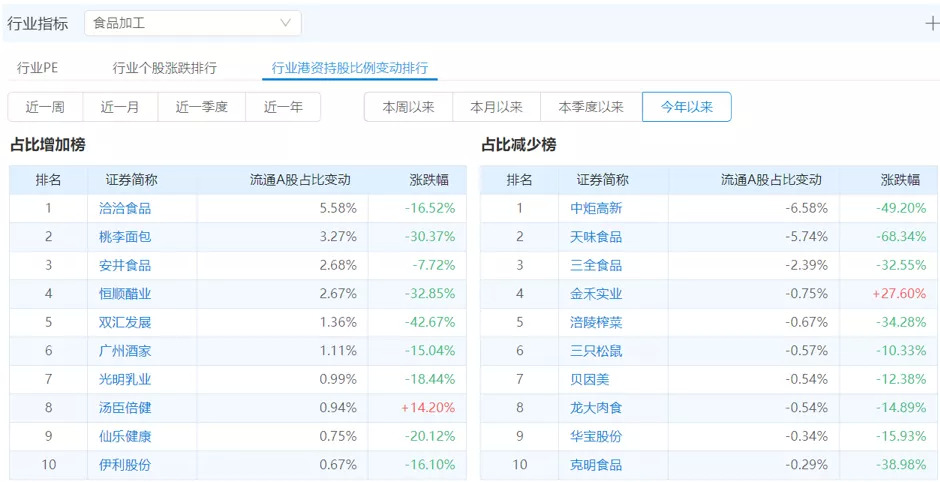Click the 5.58% cell for 洽洽食品
940x482 pixels.
point(339,209)
